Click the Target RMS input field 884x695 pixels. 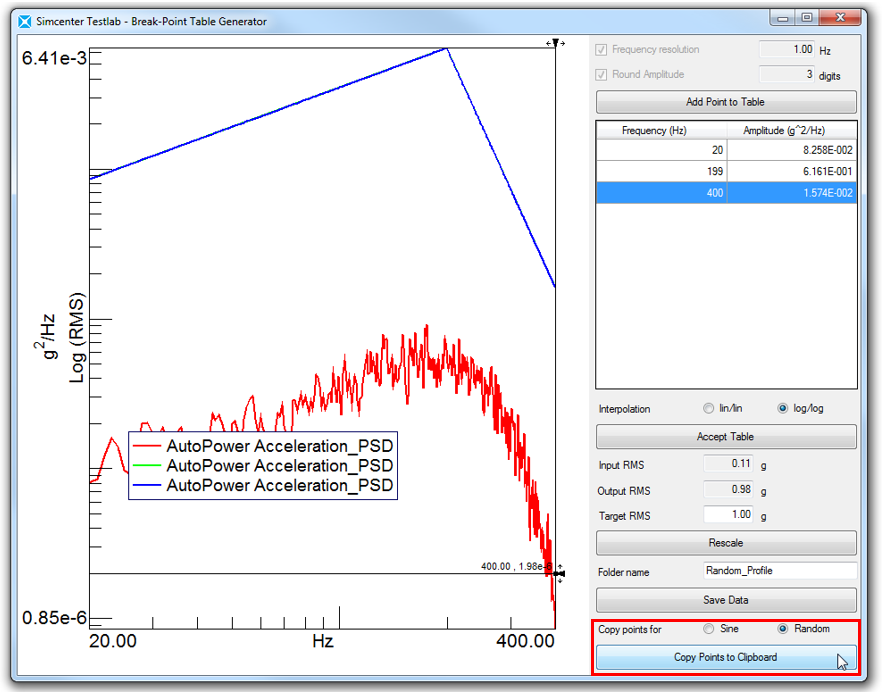click(x=729, y=515)
